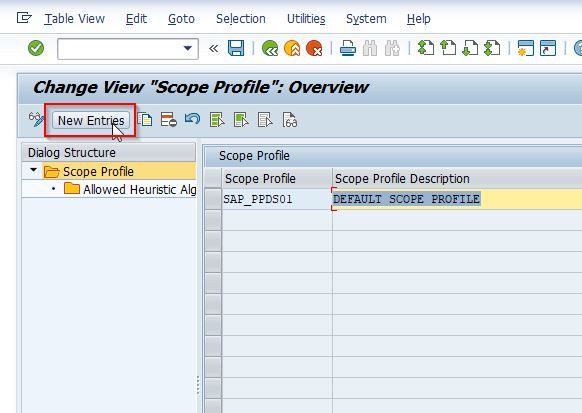
Task: Toggle Display/Change glasses pencil icon
Action: [x=36, y=119]
